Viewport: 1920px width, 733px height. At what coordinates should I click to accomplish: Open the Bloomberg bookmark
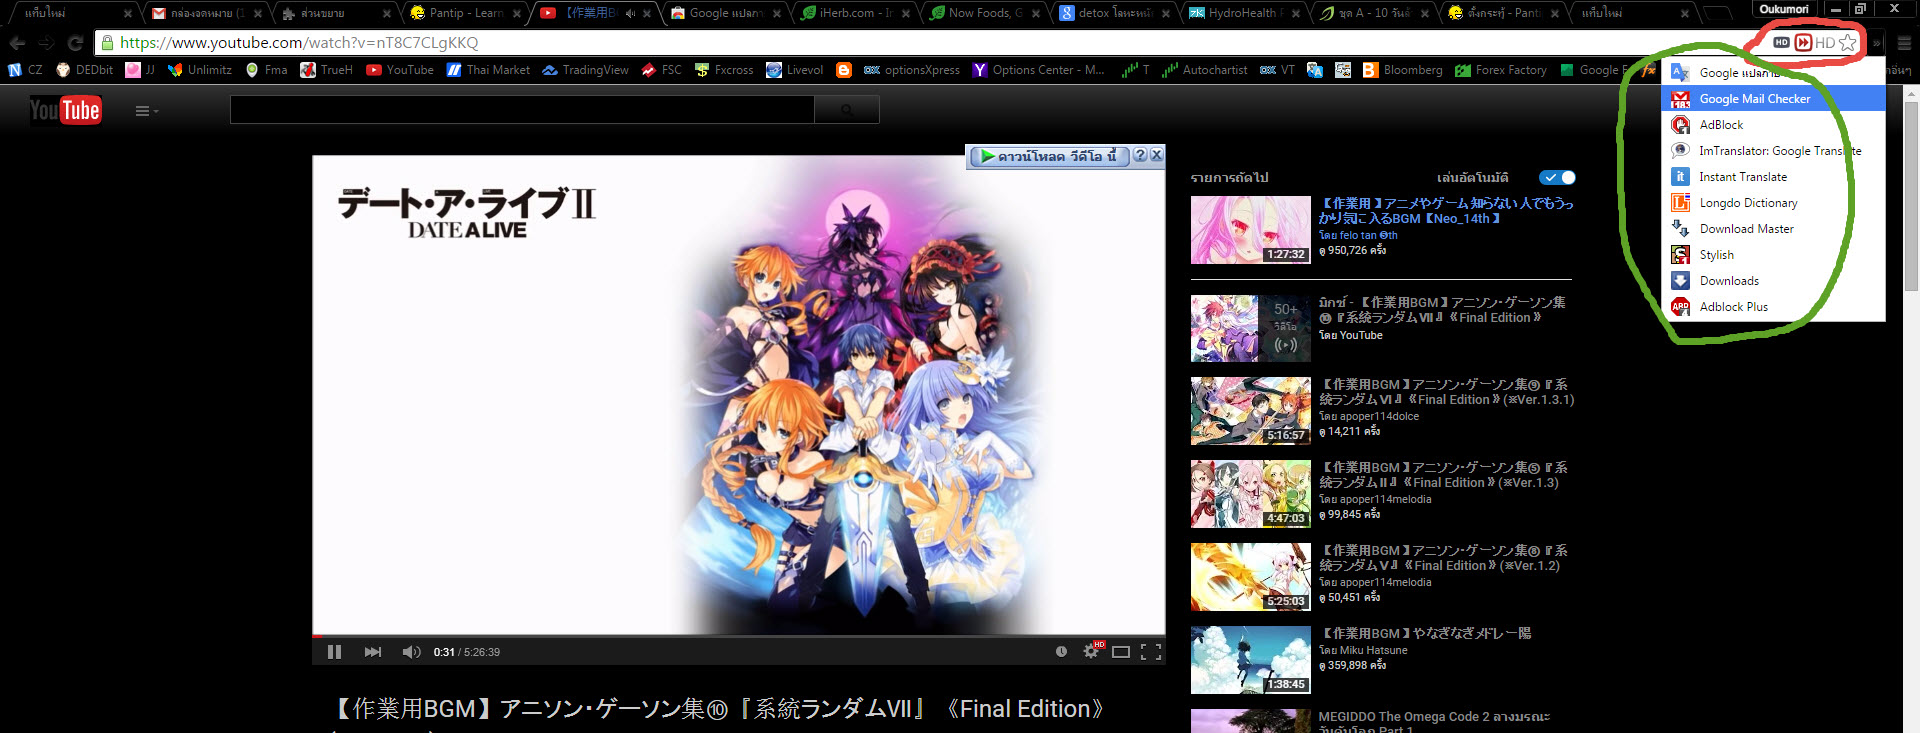tap(1402, 70)
